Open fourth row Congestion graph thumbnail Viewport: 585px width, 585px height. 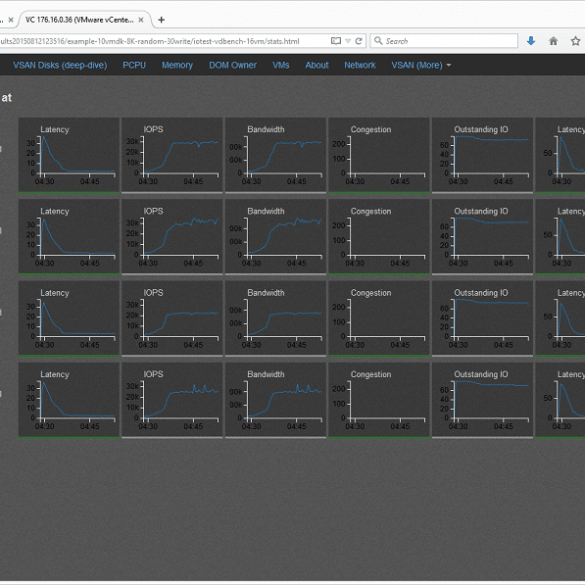point(379,400)
